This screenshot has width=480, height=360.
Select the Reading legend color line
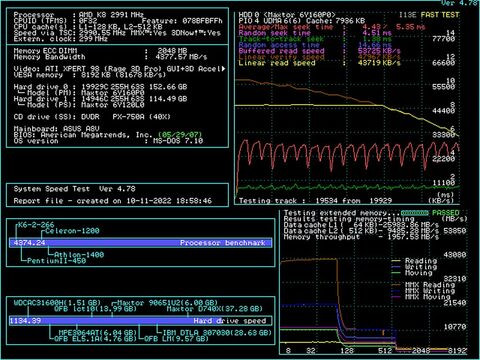tap(396, 261)
